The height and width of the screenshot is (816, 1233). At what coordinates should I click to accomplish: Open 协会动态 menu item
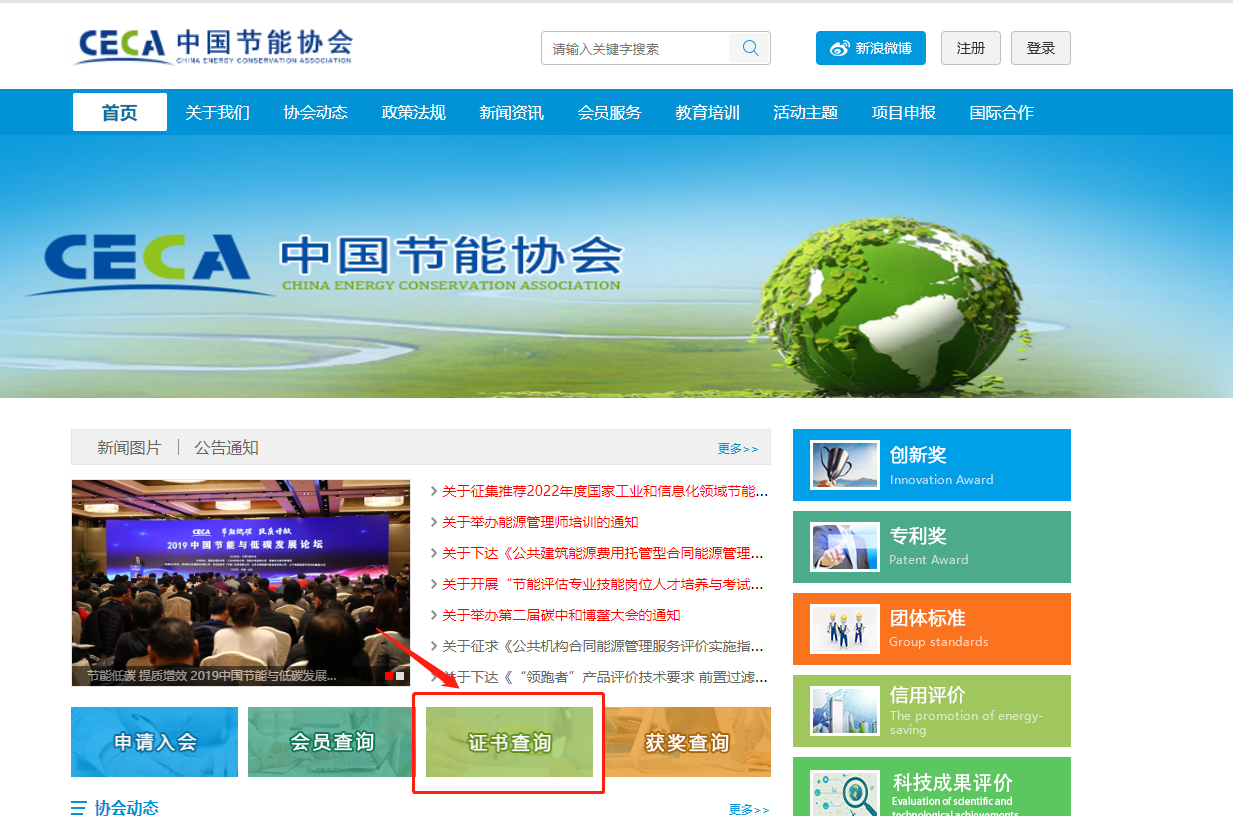click(315, 112)
